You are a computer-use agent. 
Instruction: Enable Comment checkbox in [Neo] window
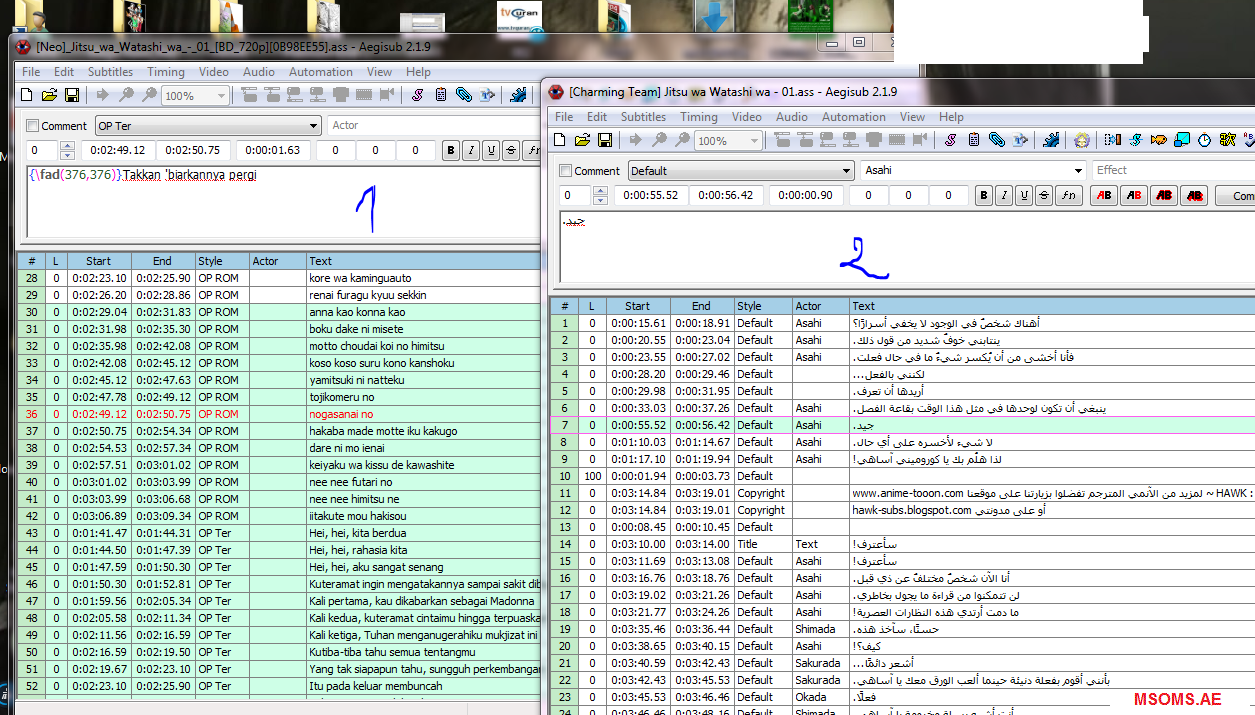click(x=33, y=126)
